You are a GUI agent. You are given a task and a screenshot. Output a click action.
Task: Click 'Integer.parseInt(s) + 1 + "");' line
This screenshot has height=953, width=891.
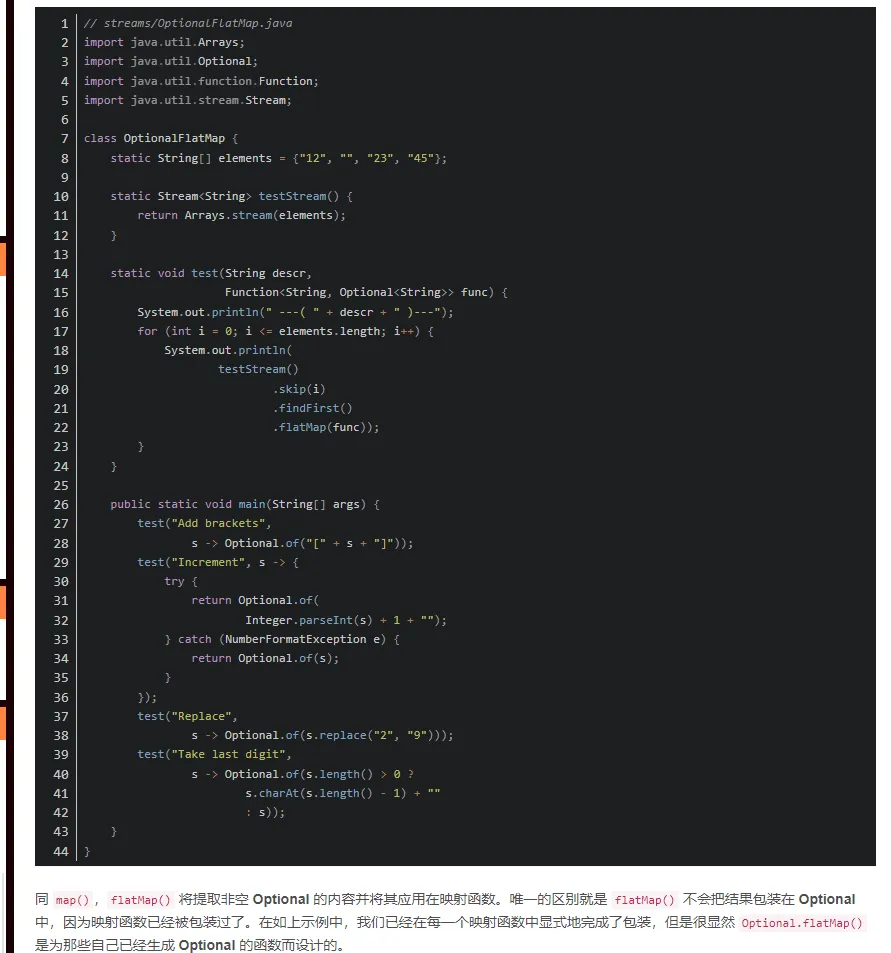coord(346,620)
